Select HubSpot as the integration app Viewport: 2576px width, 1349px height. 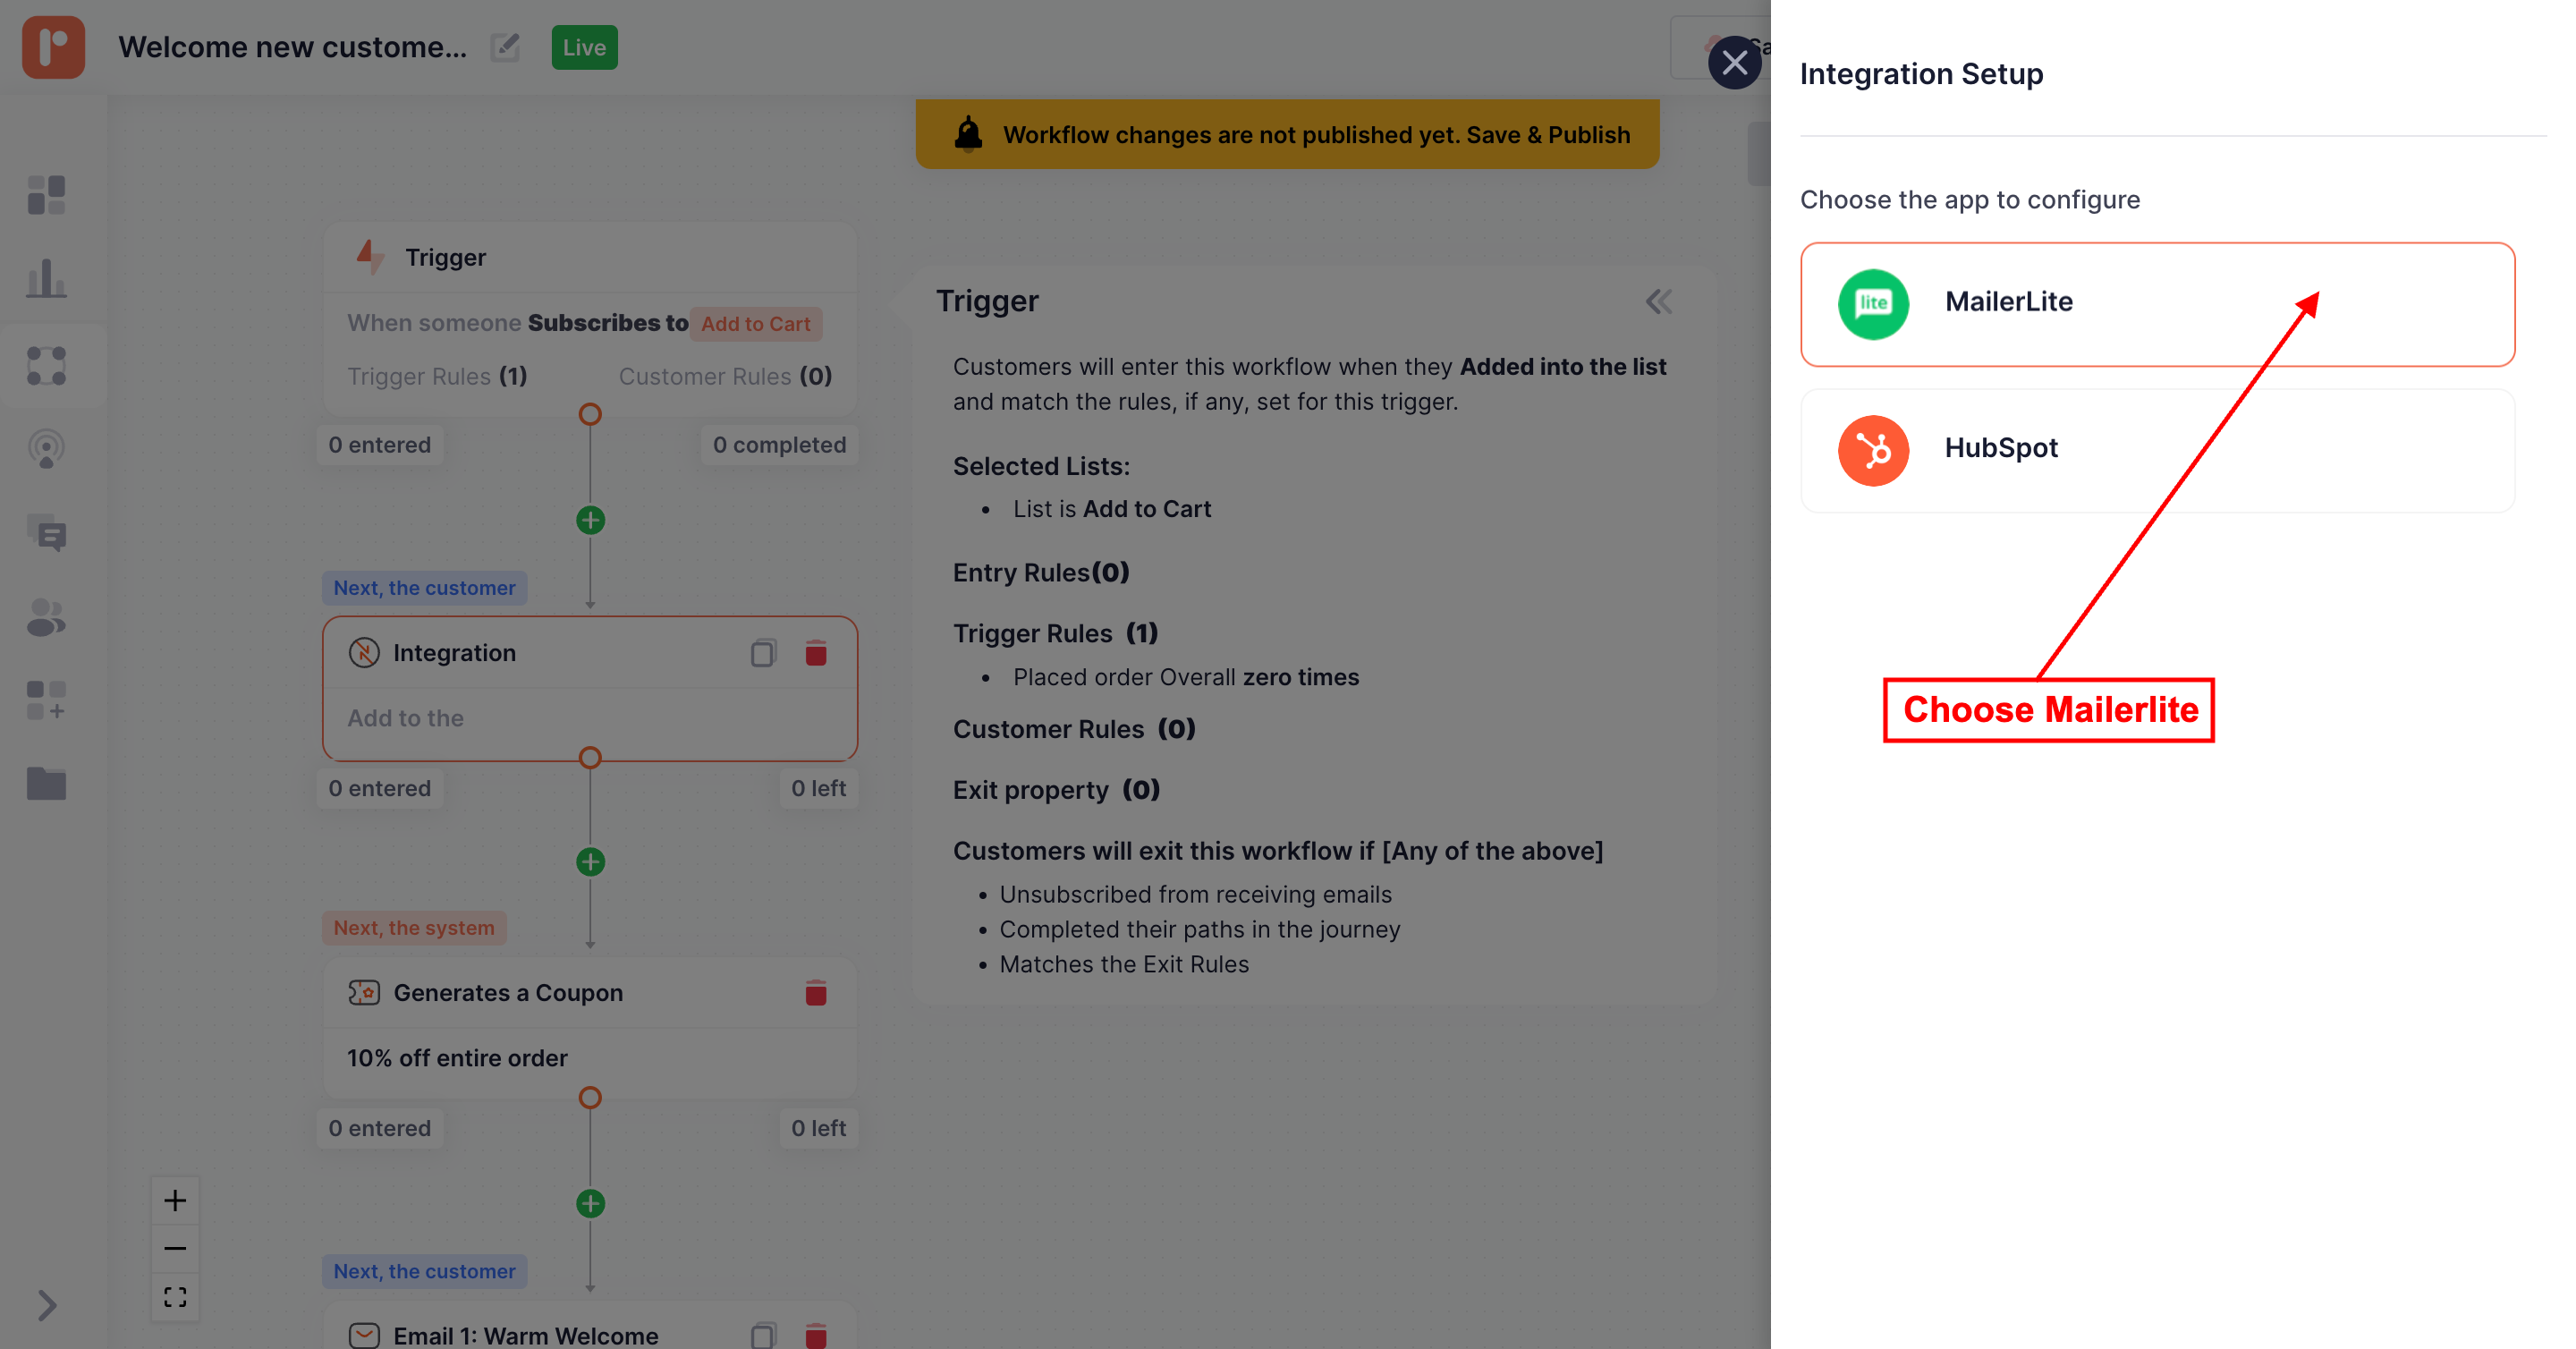click(x=2156, y=449)
